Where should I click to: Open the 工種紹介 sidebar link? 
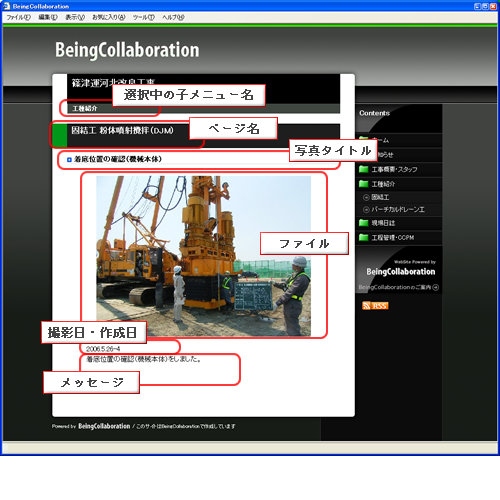point(383,184)
